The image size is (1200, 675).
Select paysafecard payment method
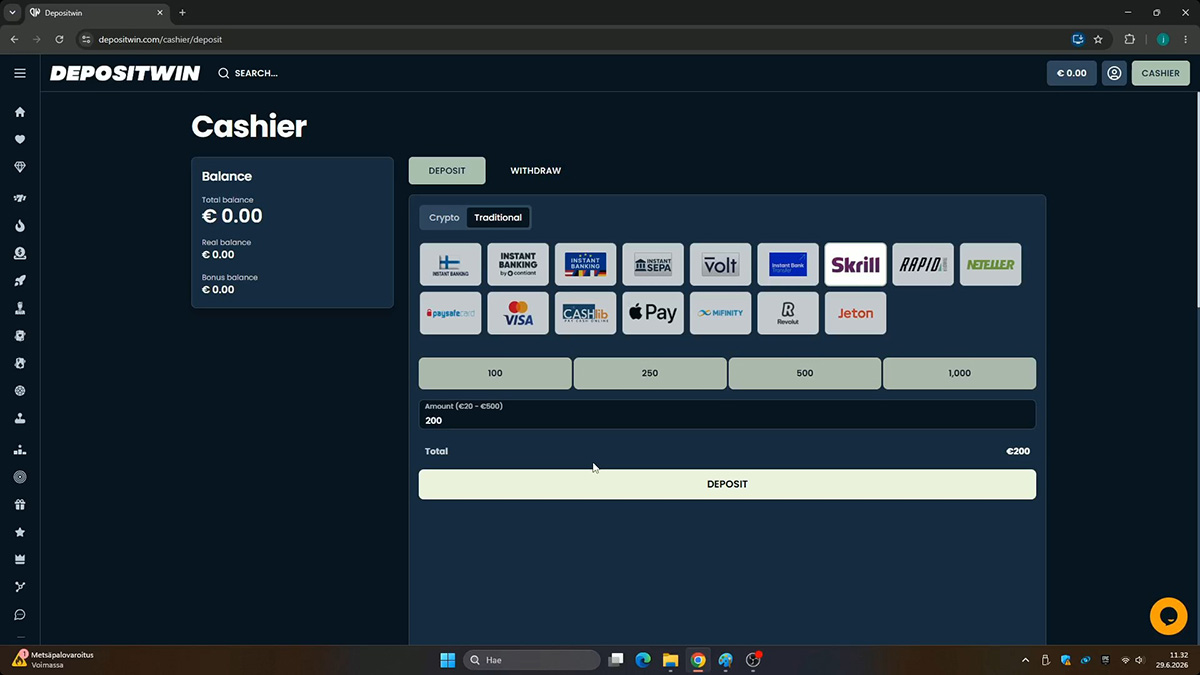tap(450, 313)
